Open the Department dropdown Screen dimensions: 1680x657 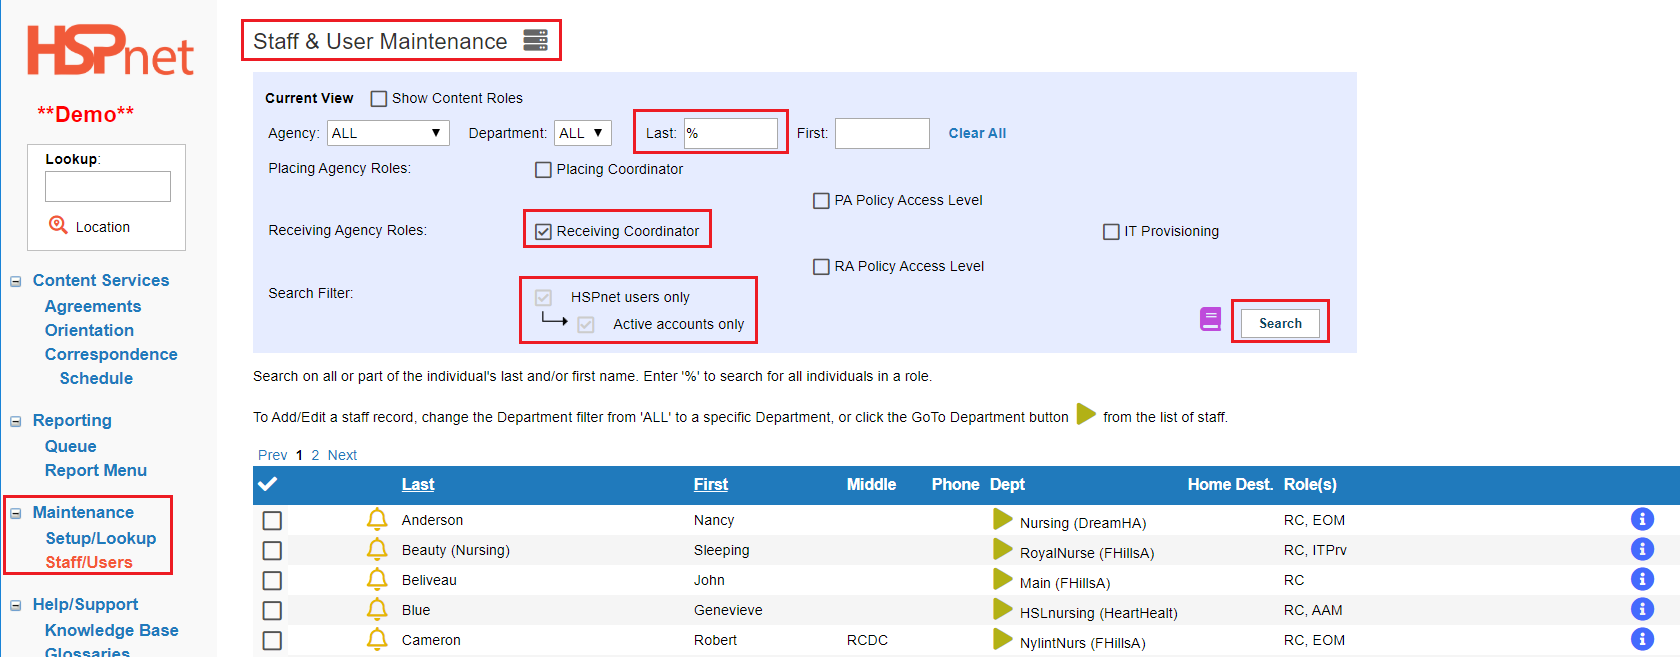click(583, 133)
